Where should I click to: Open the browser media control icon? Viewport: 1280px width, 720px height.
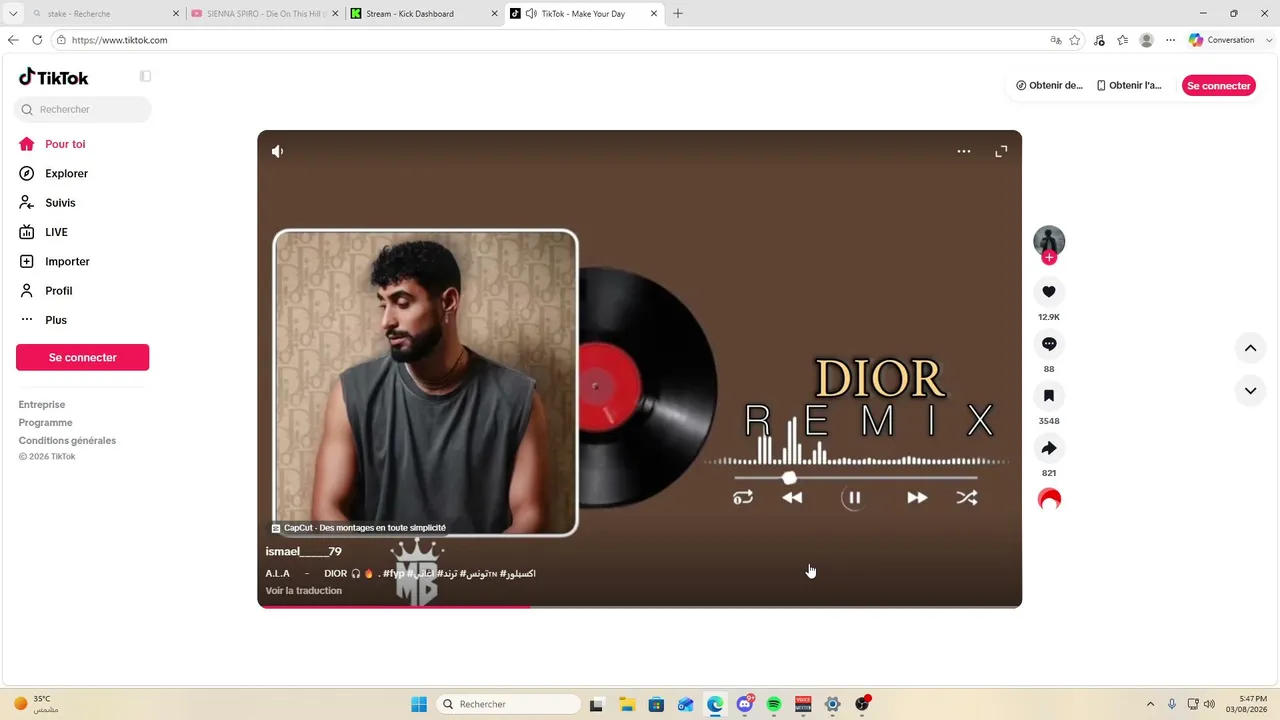click(x=1099, y=40)
